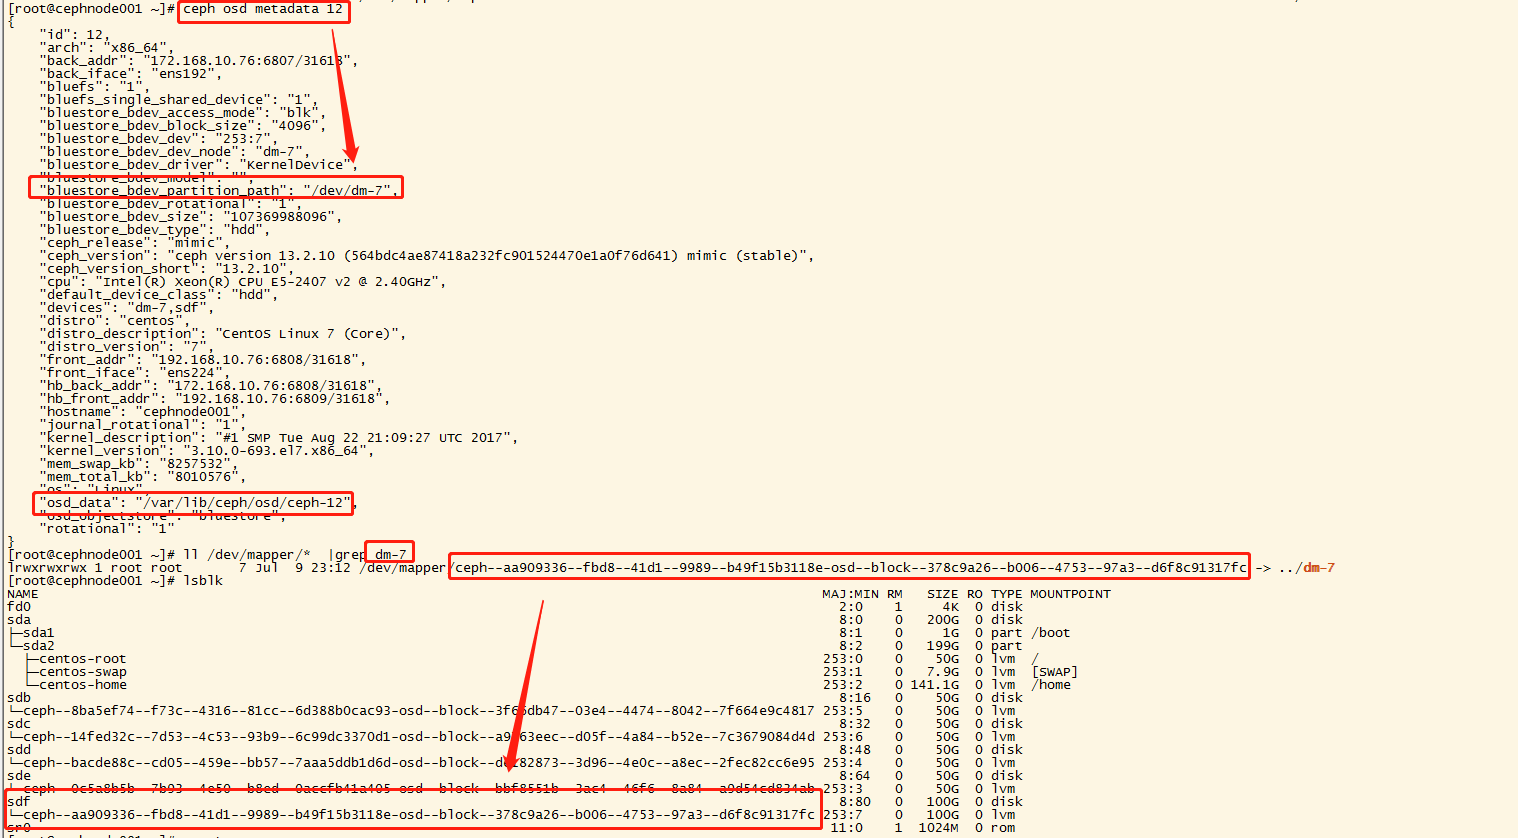Select the ceph--14fed32c volume under sdc
This screenshot has height=838, width=1518.
coord(419,737)
